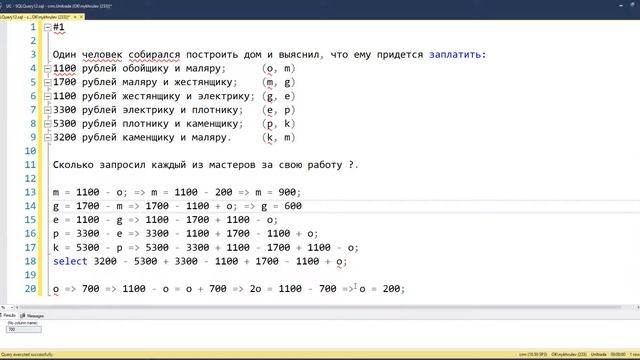Viewport: 640px width, 360px height.
Task: Switch to the Messages tab
Action: coord(32,316)
